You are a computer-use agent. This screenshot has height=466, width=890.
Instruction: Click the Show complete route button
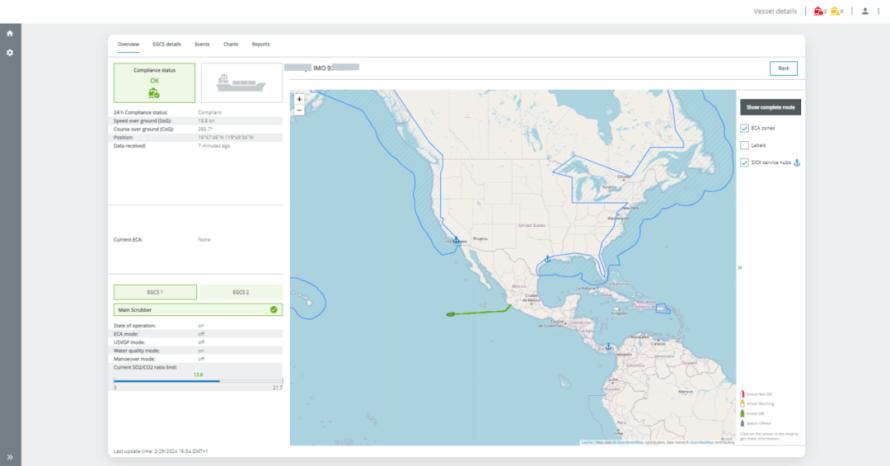770,107
